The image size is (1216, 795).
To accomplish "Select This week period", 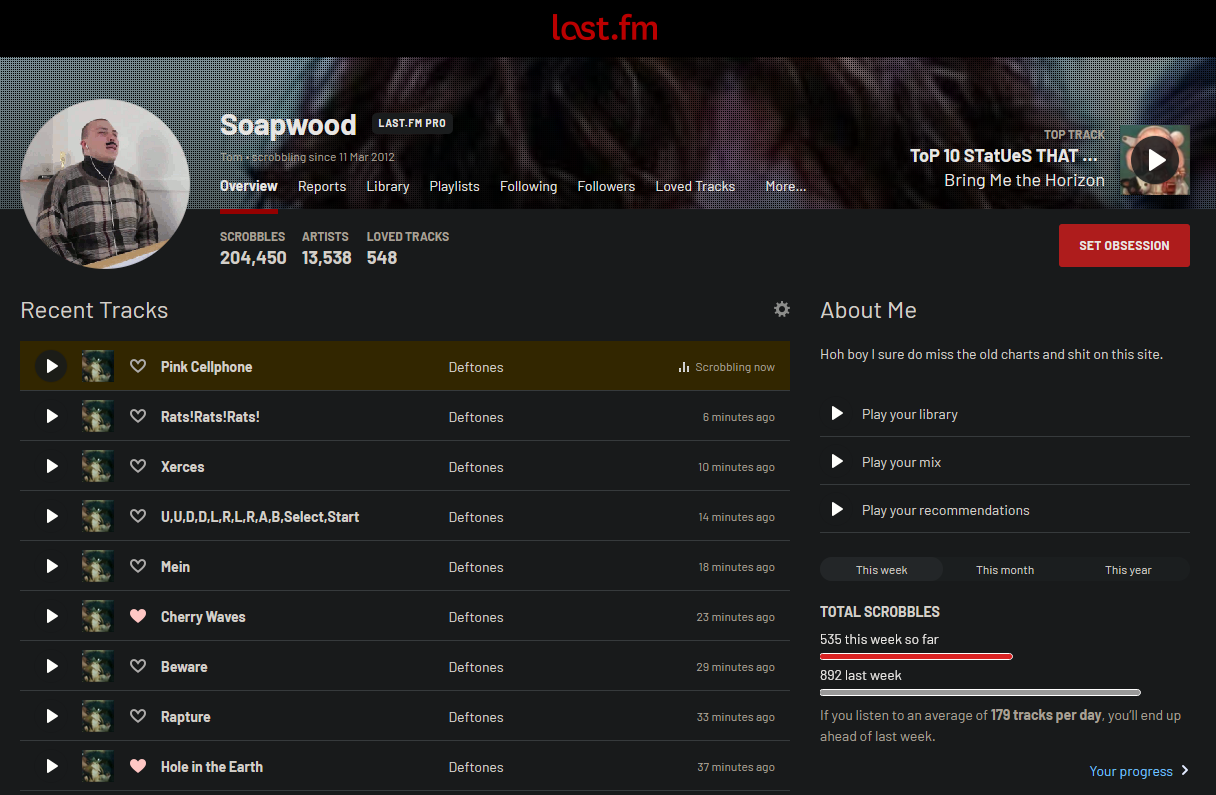I will [882, 570].
